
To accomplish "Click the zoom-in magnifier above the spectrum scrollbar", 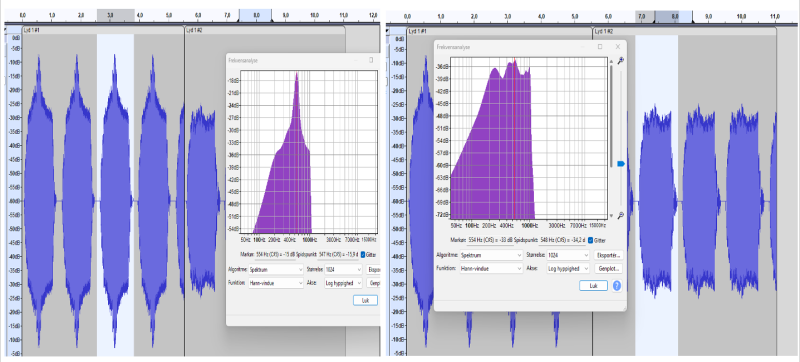I will click(620, 61).
